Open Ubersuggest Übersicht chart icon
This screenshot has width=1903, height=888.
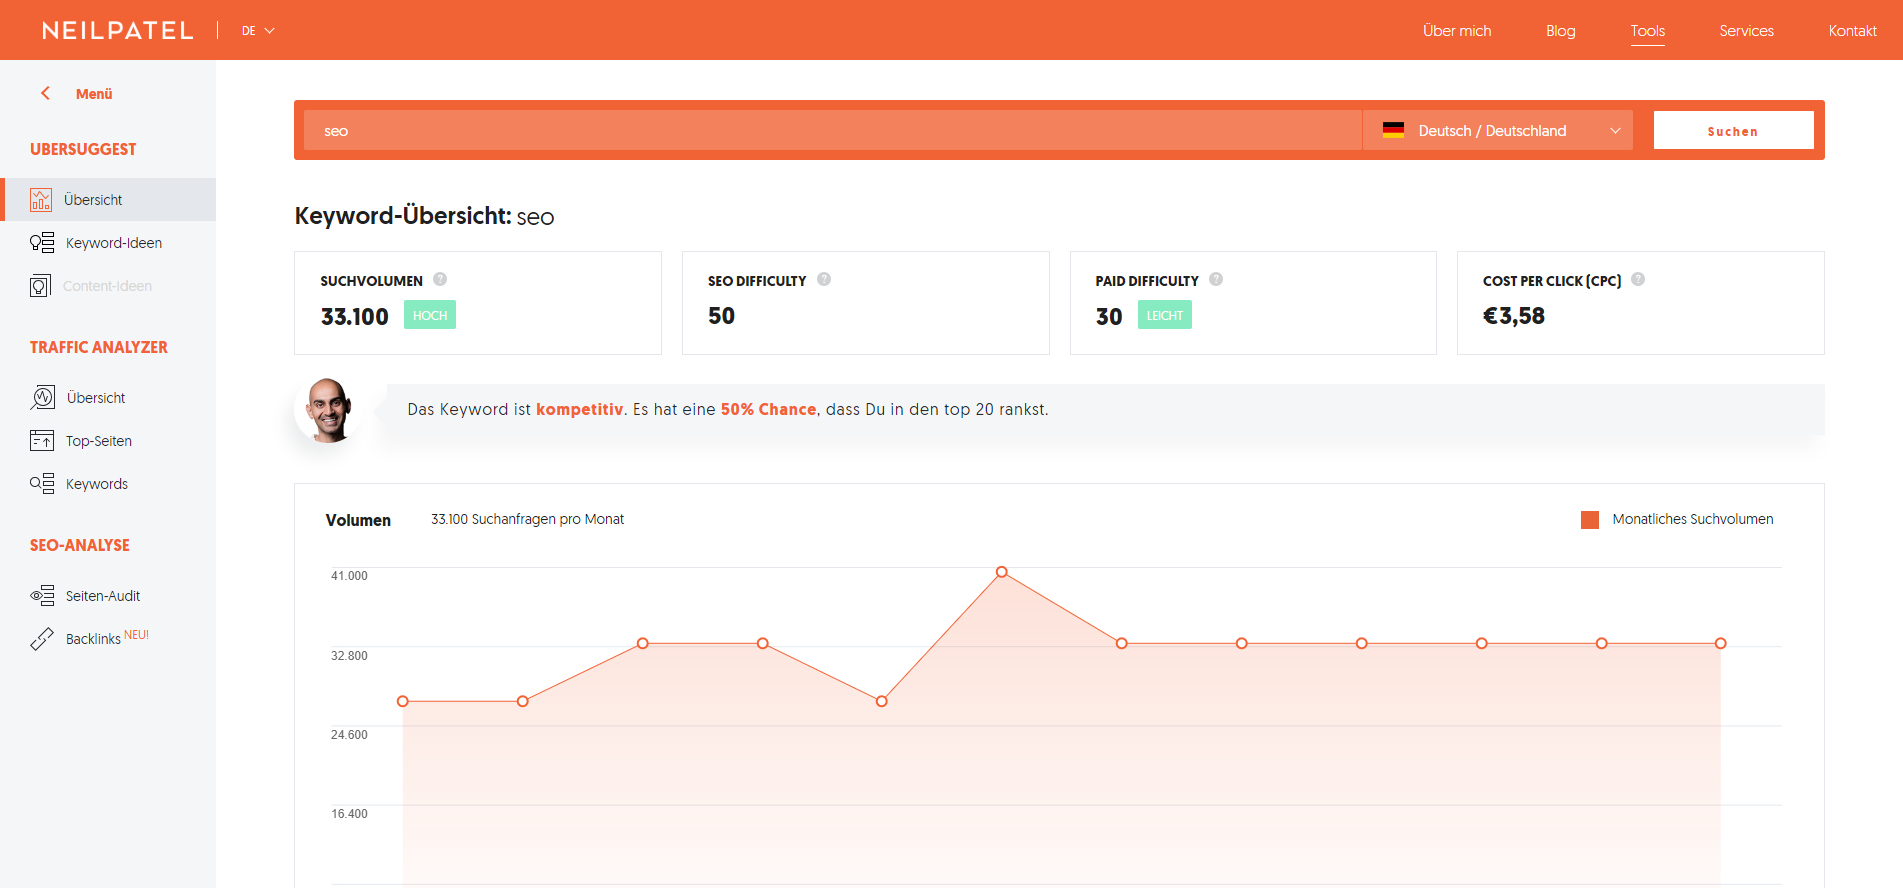coord(41,200)
